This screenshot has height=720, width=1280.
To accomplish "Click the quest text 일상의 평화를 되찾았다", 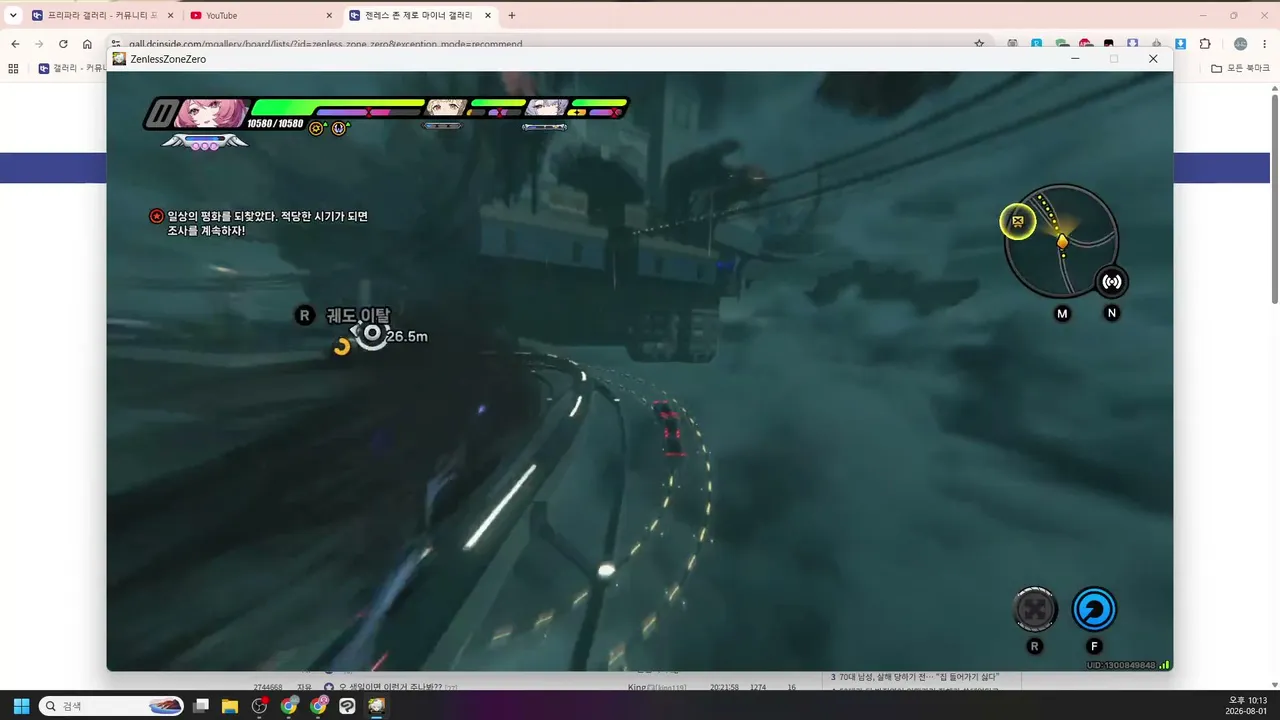I will [x=222, y=216].
